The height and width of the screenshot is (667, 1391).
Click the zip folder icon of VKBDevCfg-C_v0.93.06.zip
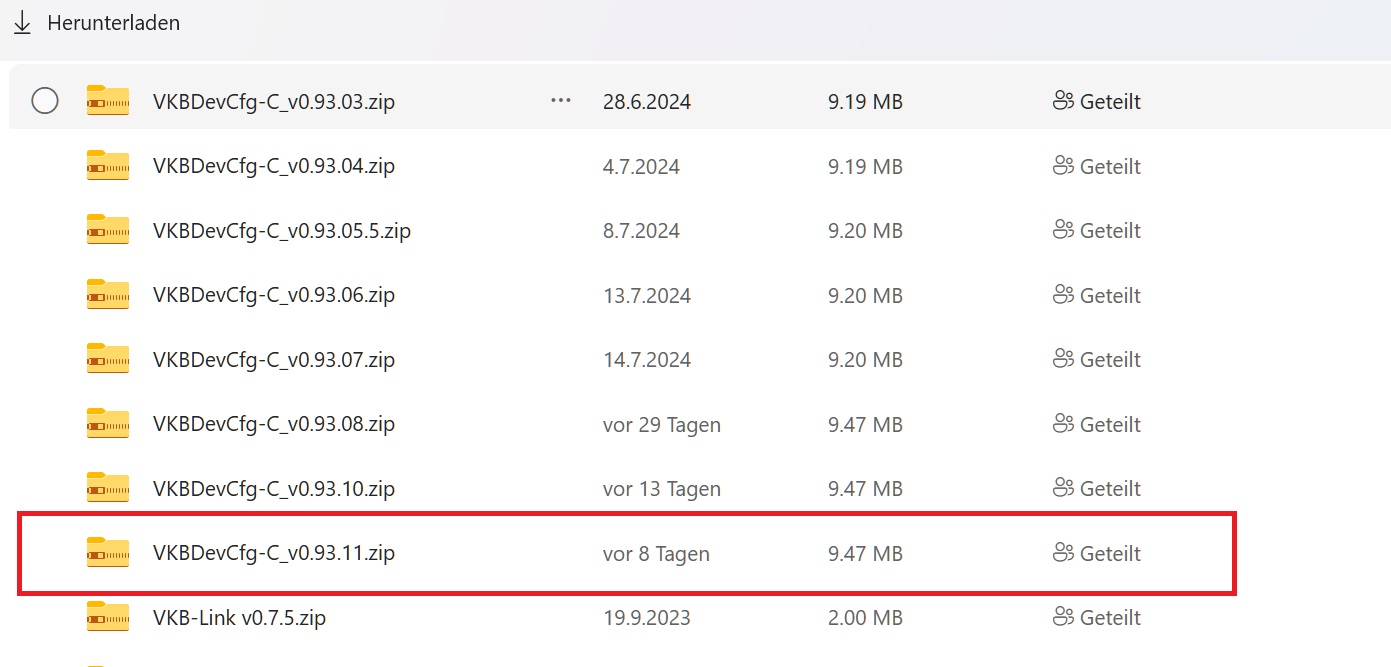(x=108, y=295)
